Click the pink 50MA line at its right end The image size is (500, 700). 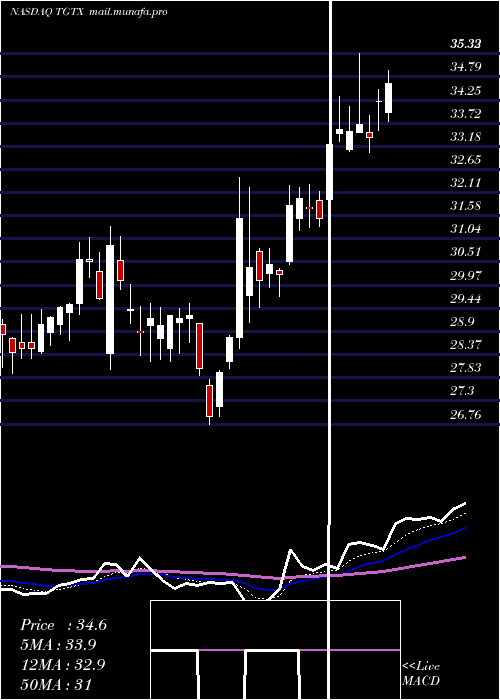click(463, 558)
